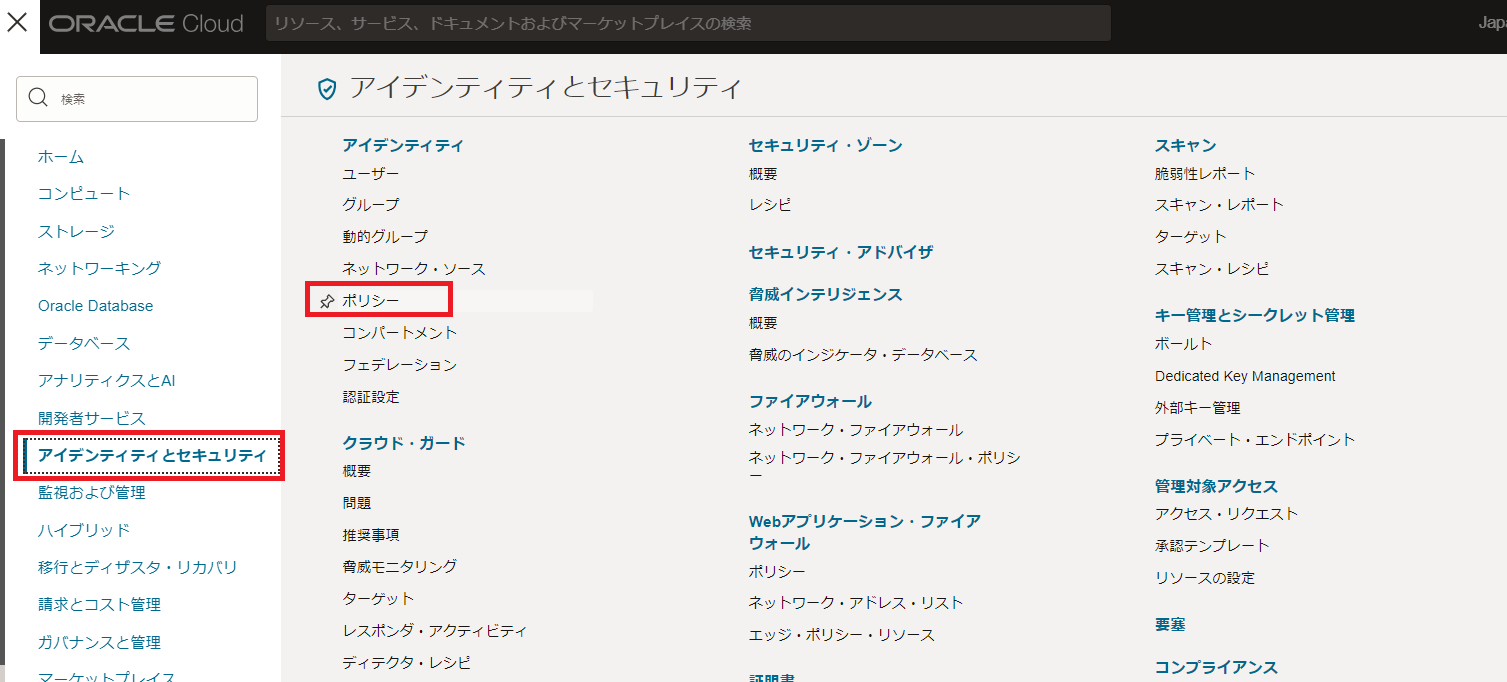Open 請求とコスト管理 category

pos(99,605)
